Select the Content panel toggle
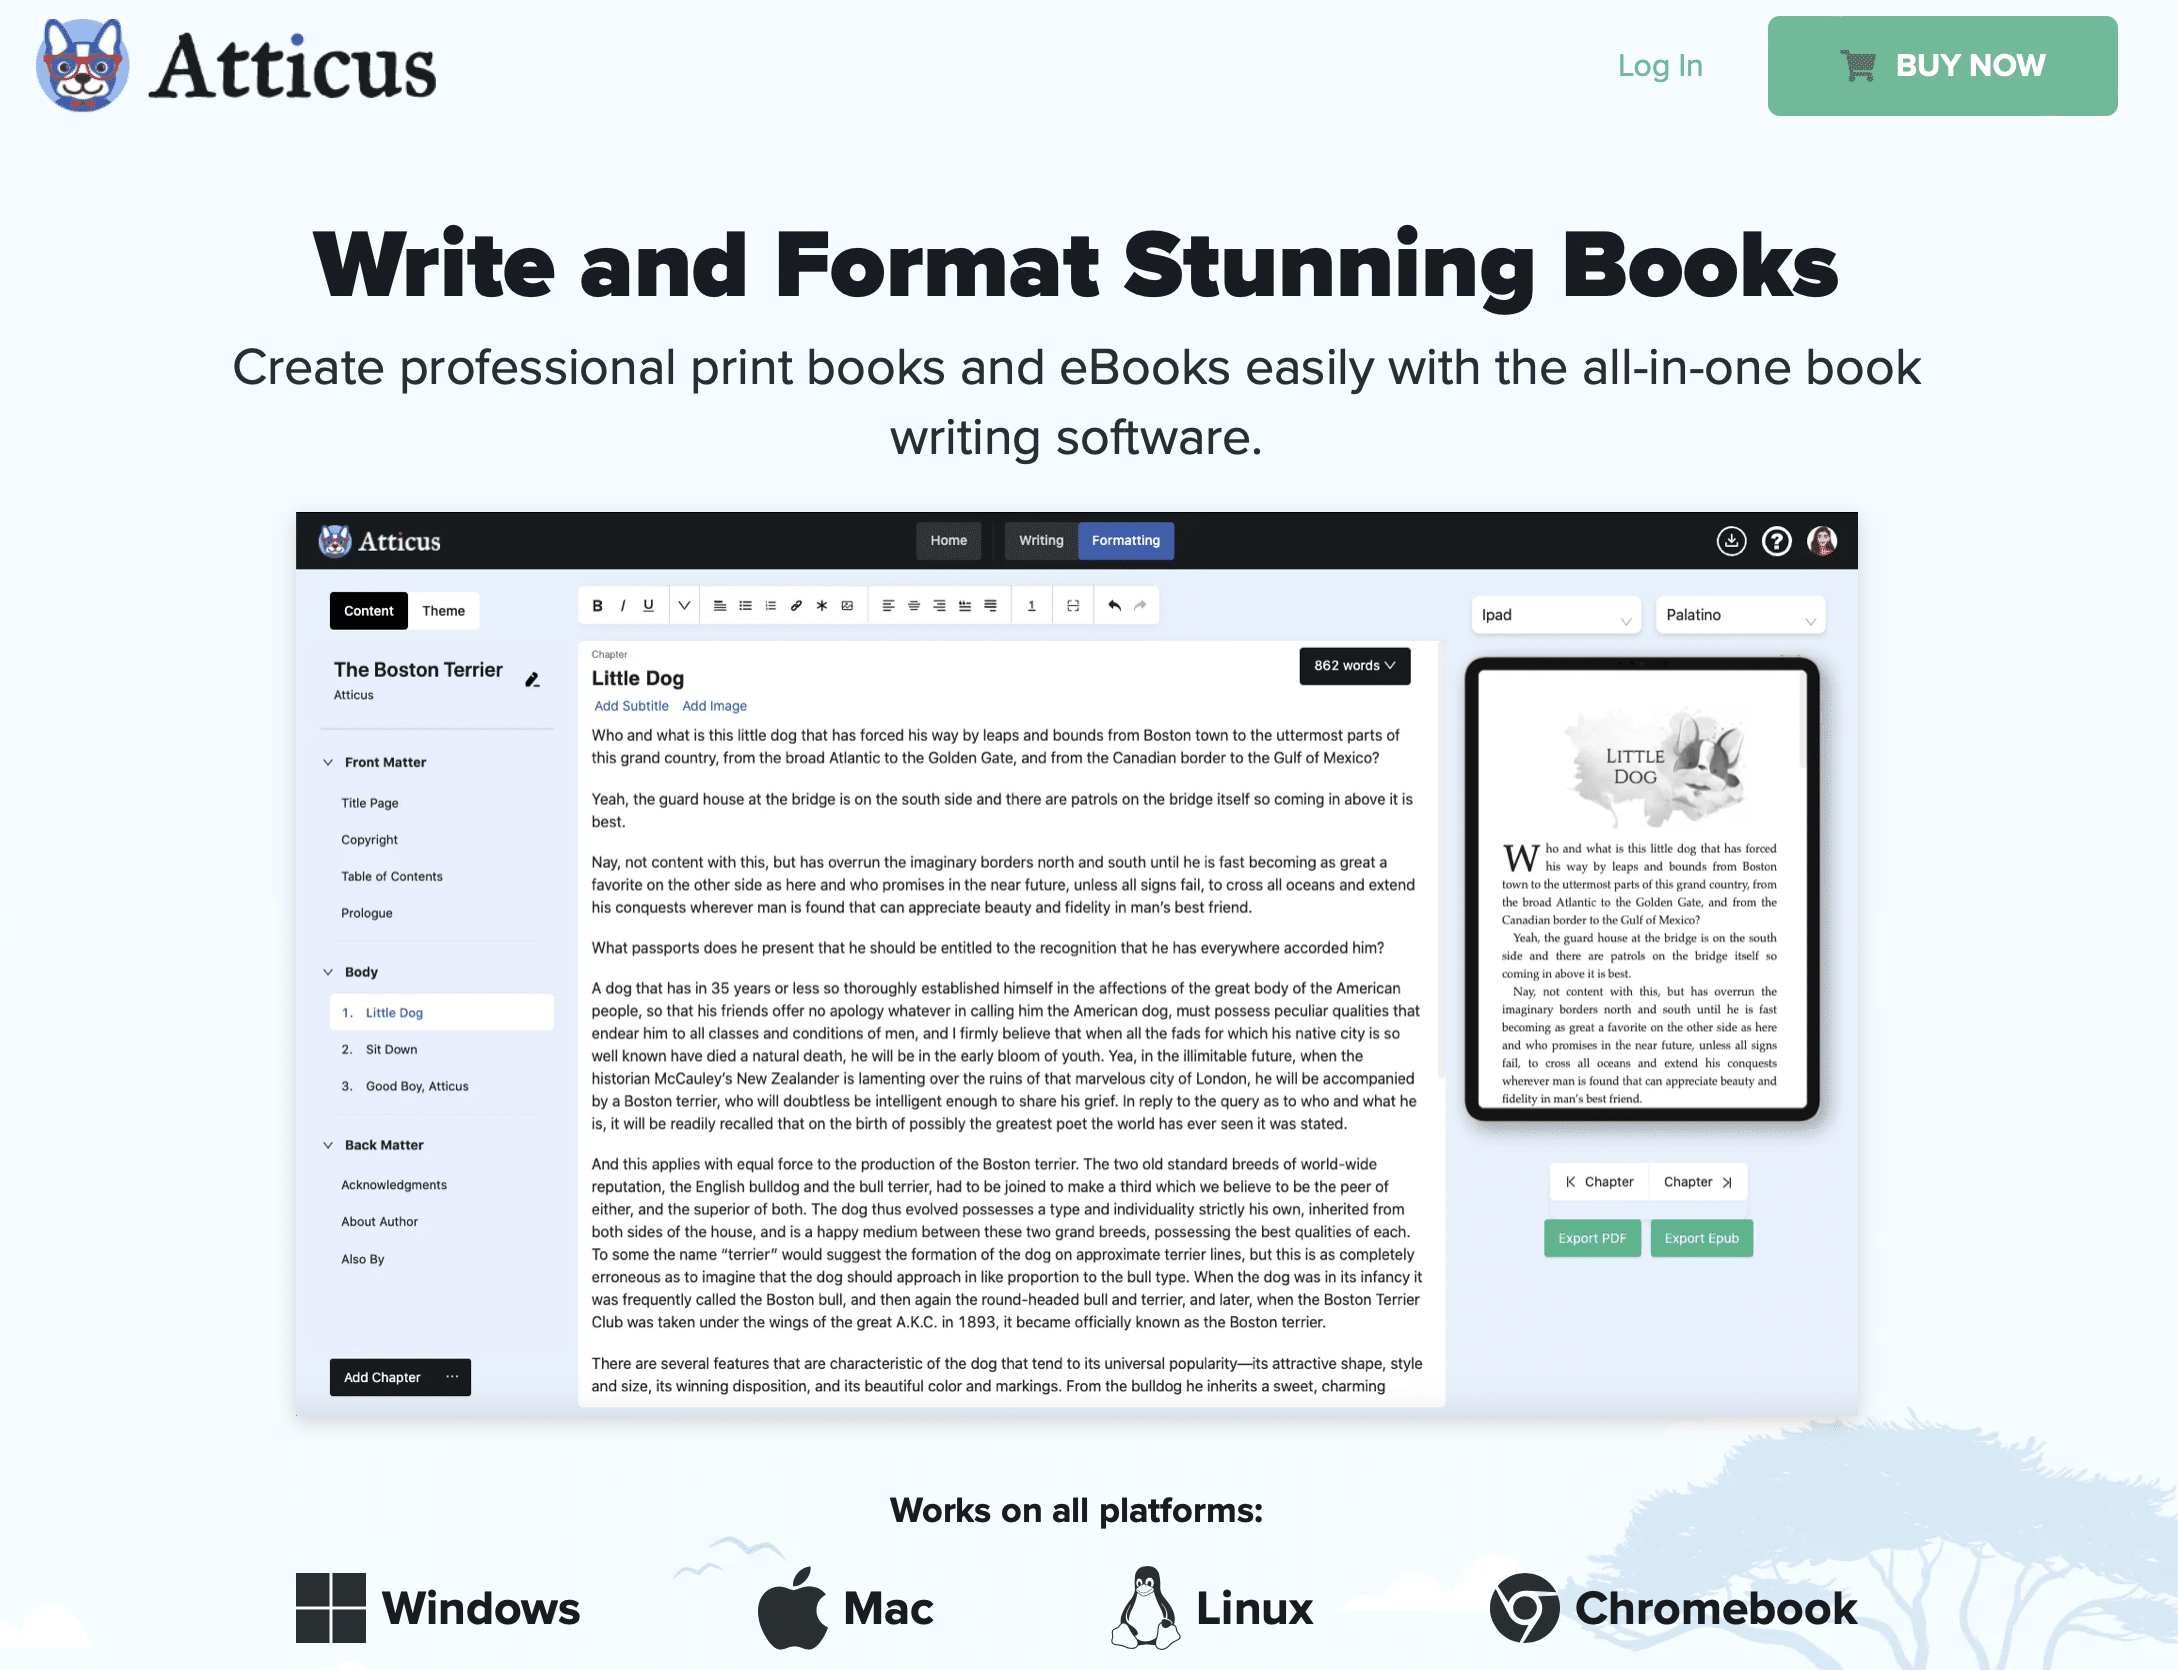Image resolution: width=2178 pixels, height=1670 pixels. click(x=367, y=609)
